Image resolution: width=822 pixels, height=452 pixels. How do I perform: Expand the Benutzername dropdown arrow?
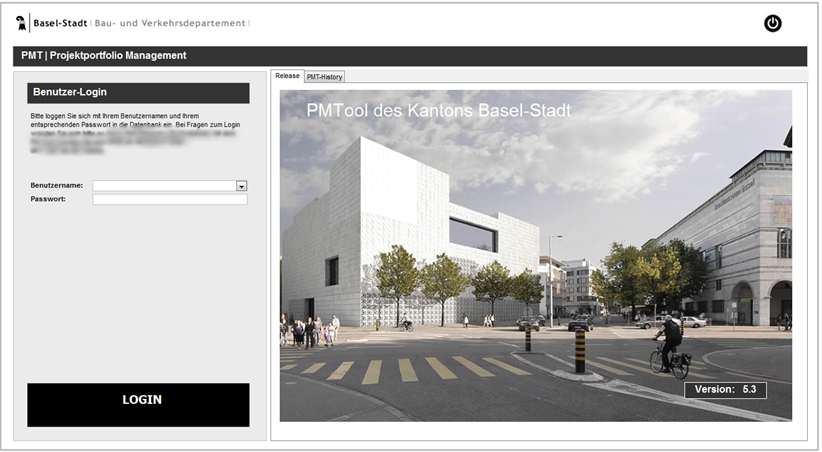[x=241, y=186]
